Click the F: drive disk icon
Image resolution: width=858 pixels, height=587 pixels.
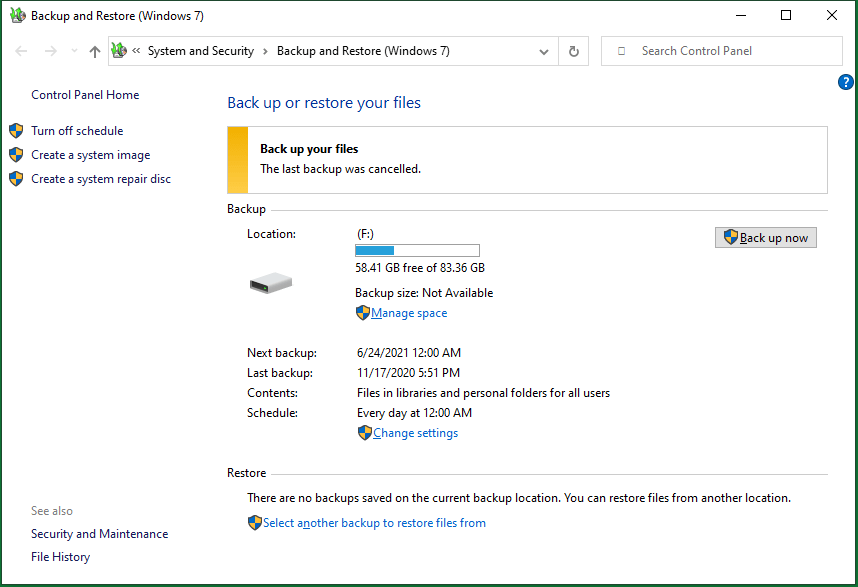(x=271, y=283)
